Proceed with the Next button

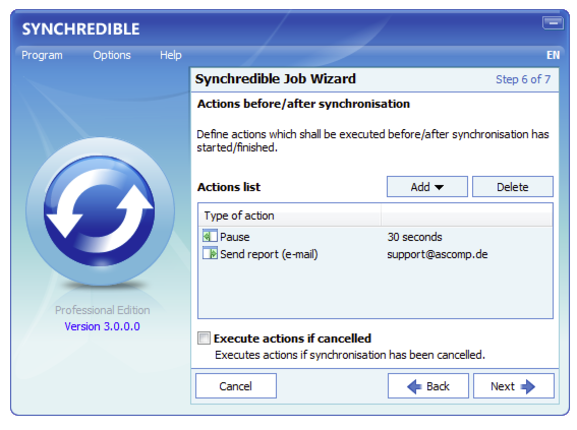[514, 386]
